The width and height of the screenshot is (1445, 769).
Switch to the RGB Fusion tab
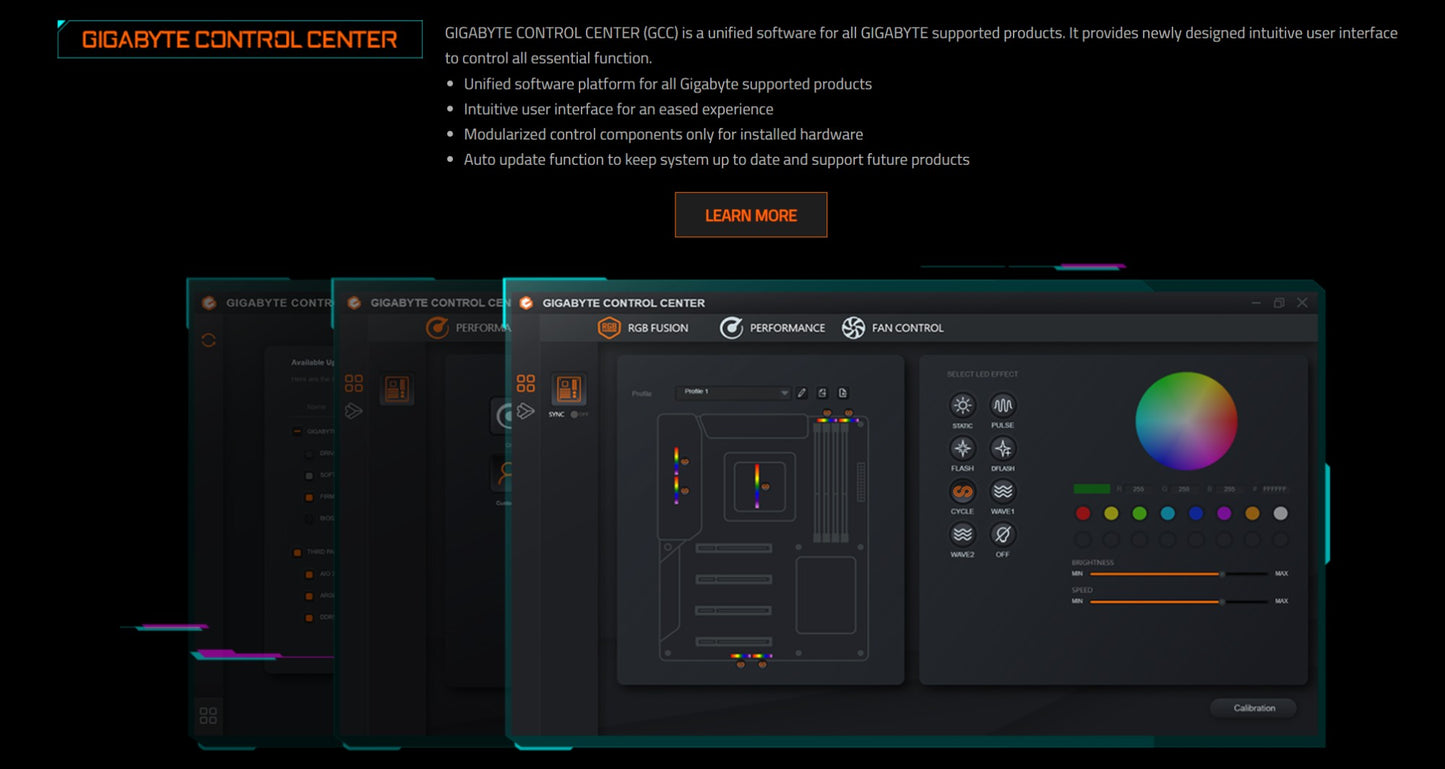pos(643,328)
